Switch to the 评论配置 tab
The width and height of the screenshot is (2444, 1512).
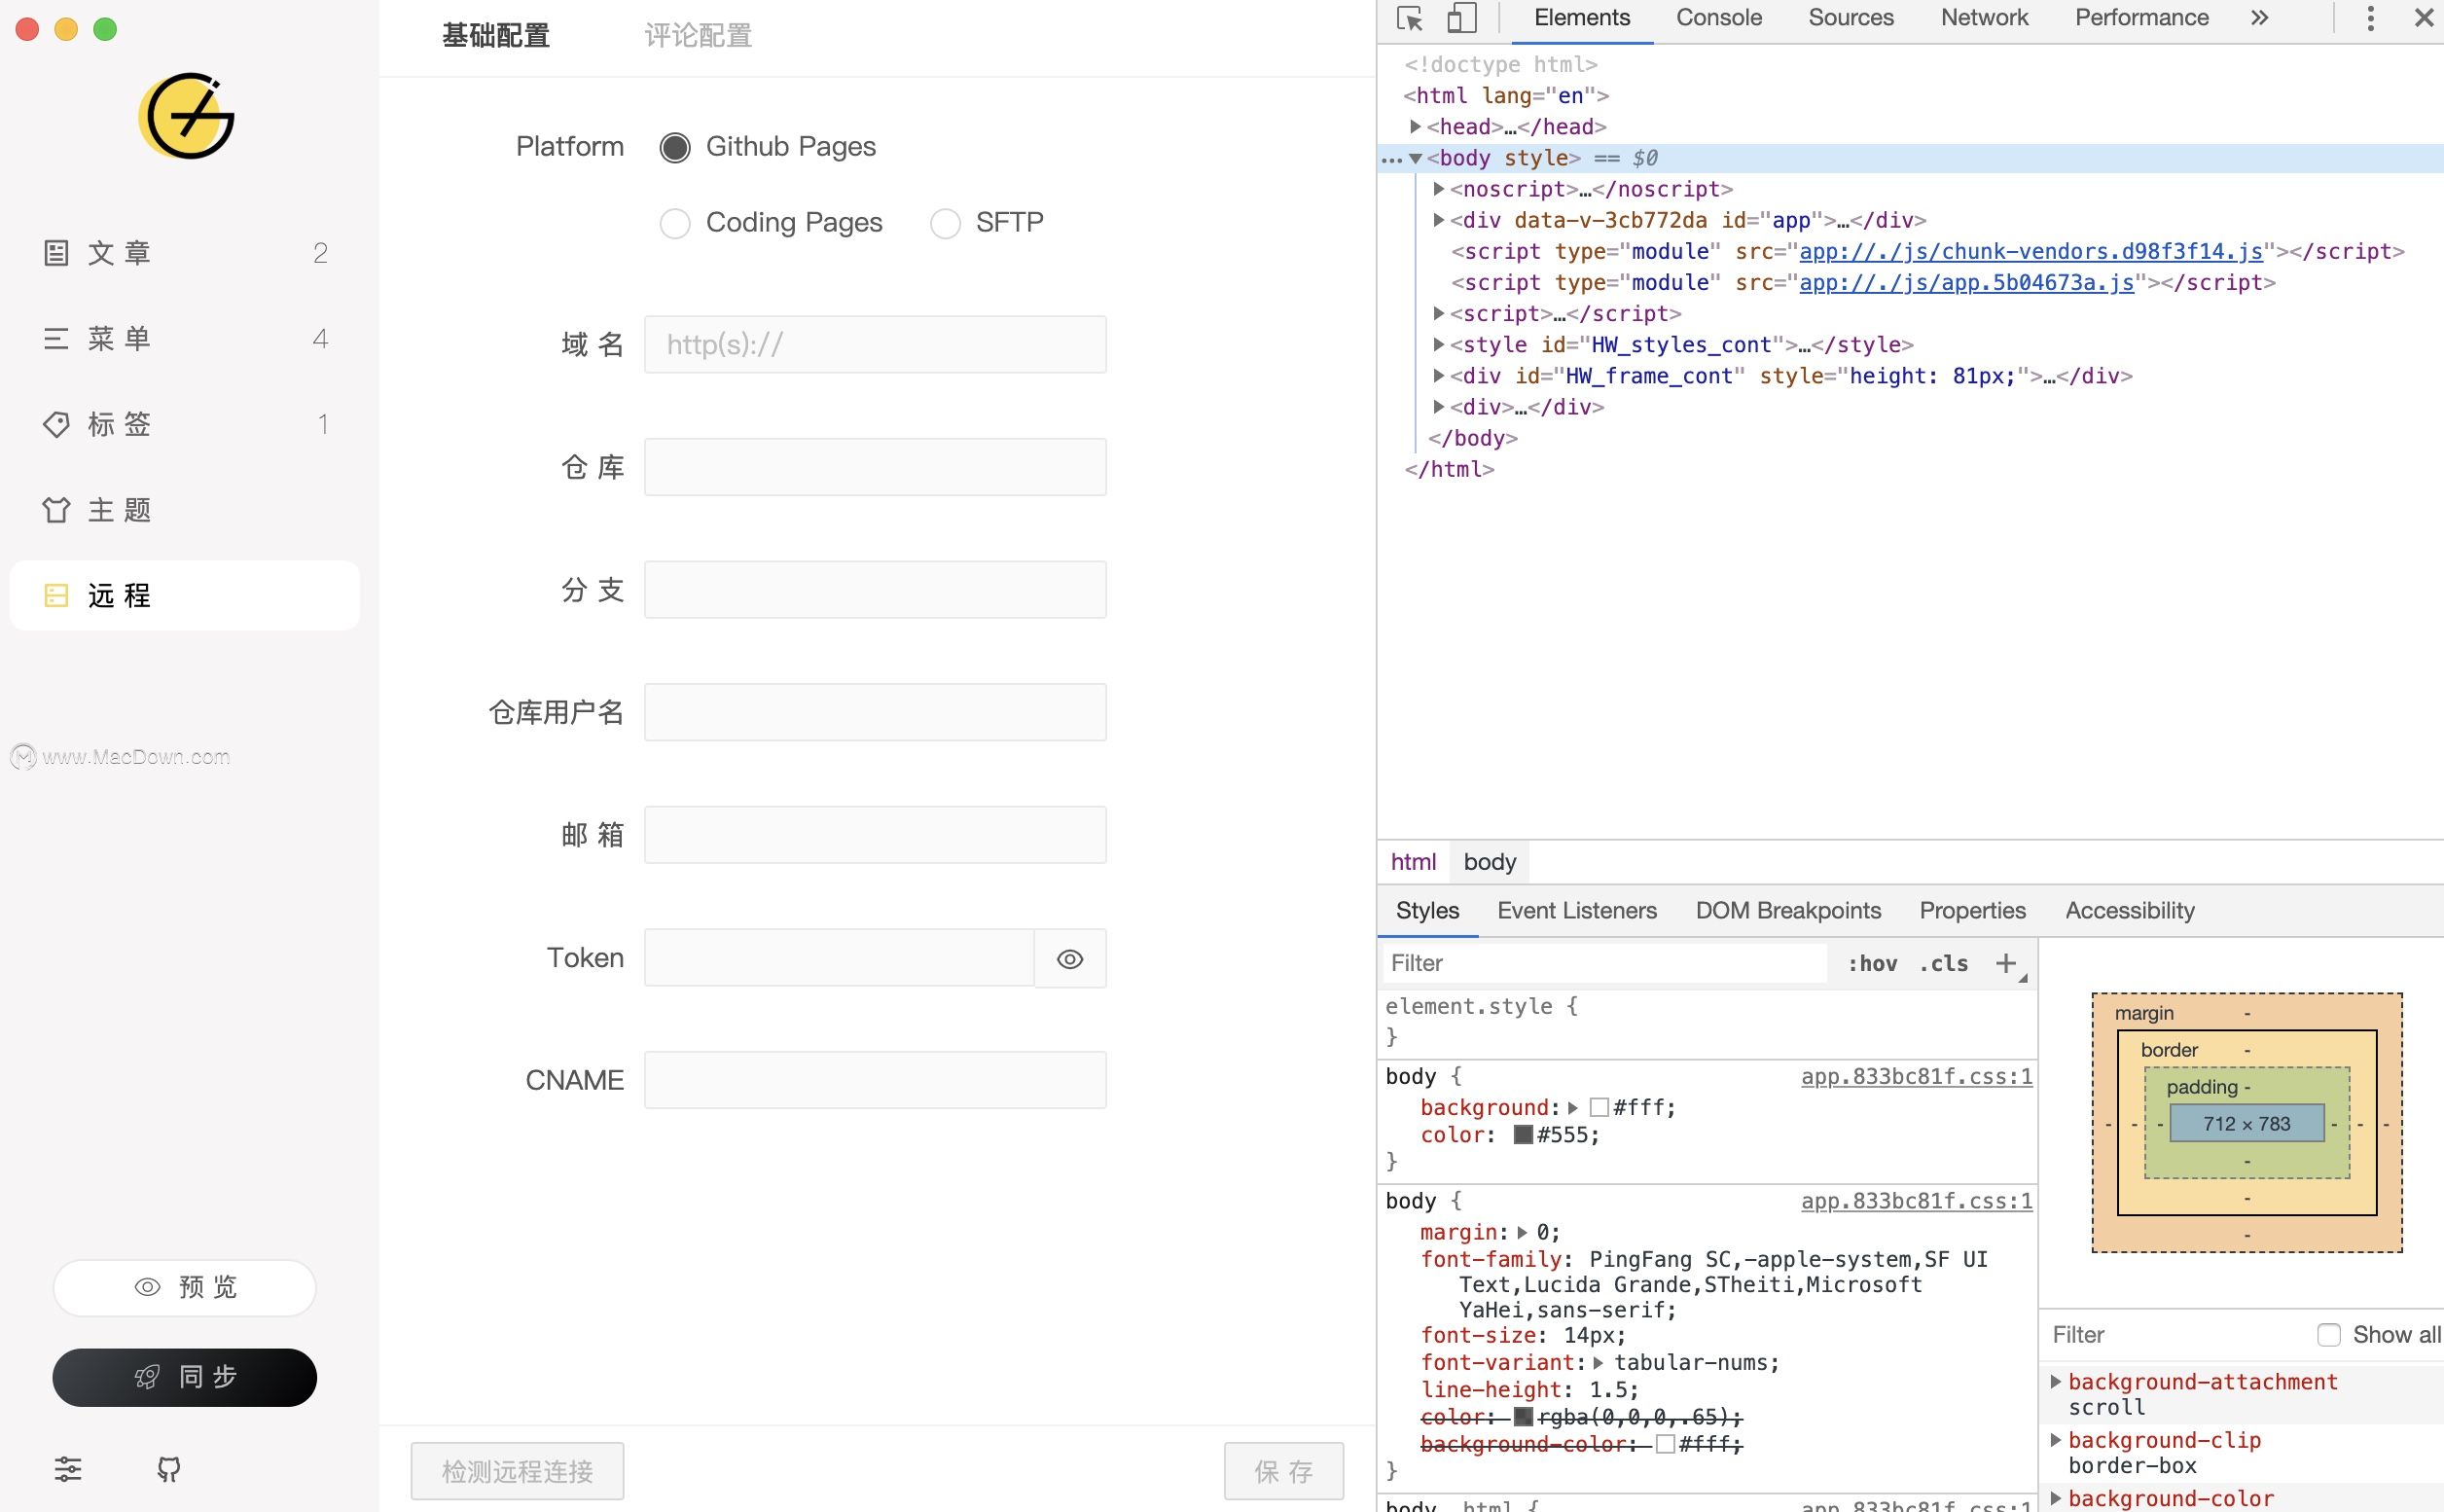coord(698,36)
